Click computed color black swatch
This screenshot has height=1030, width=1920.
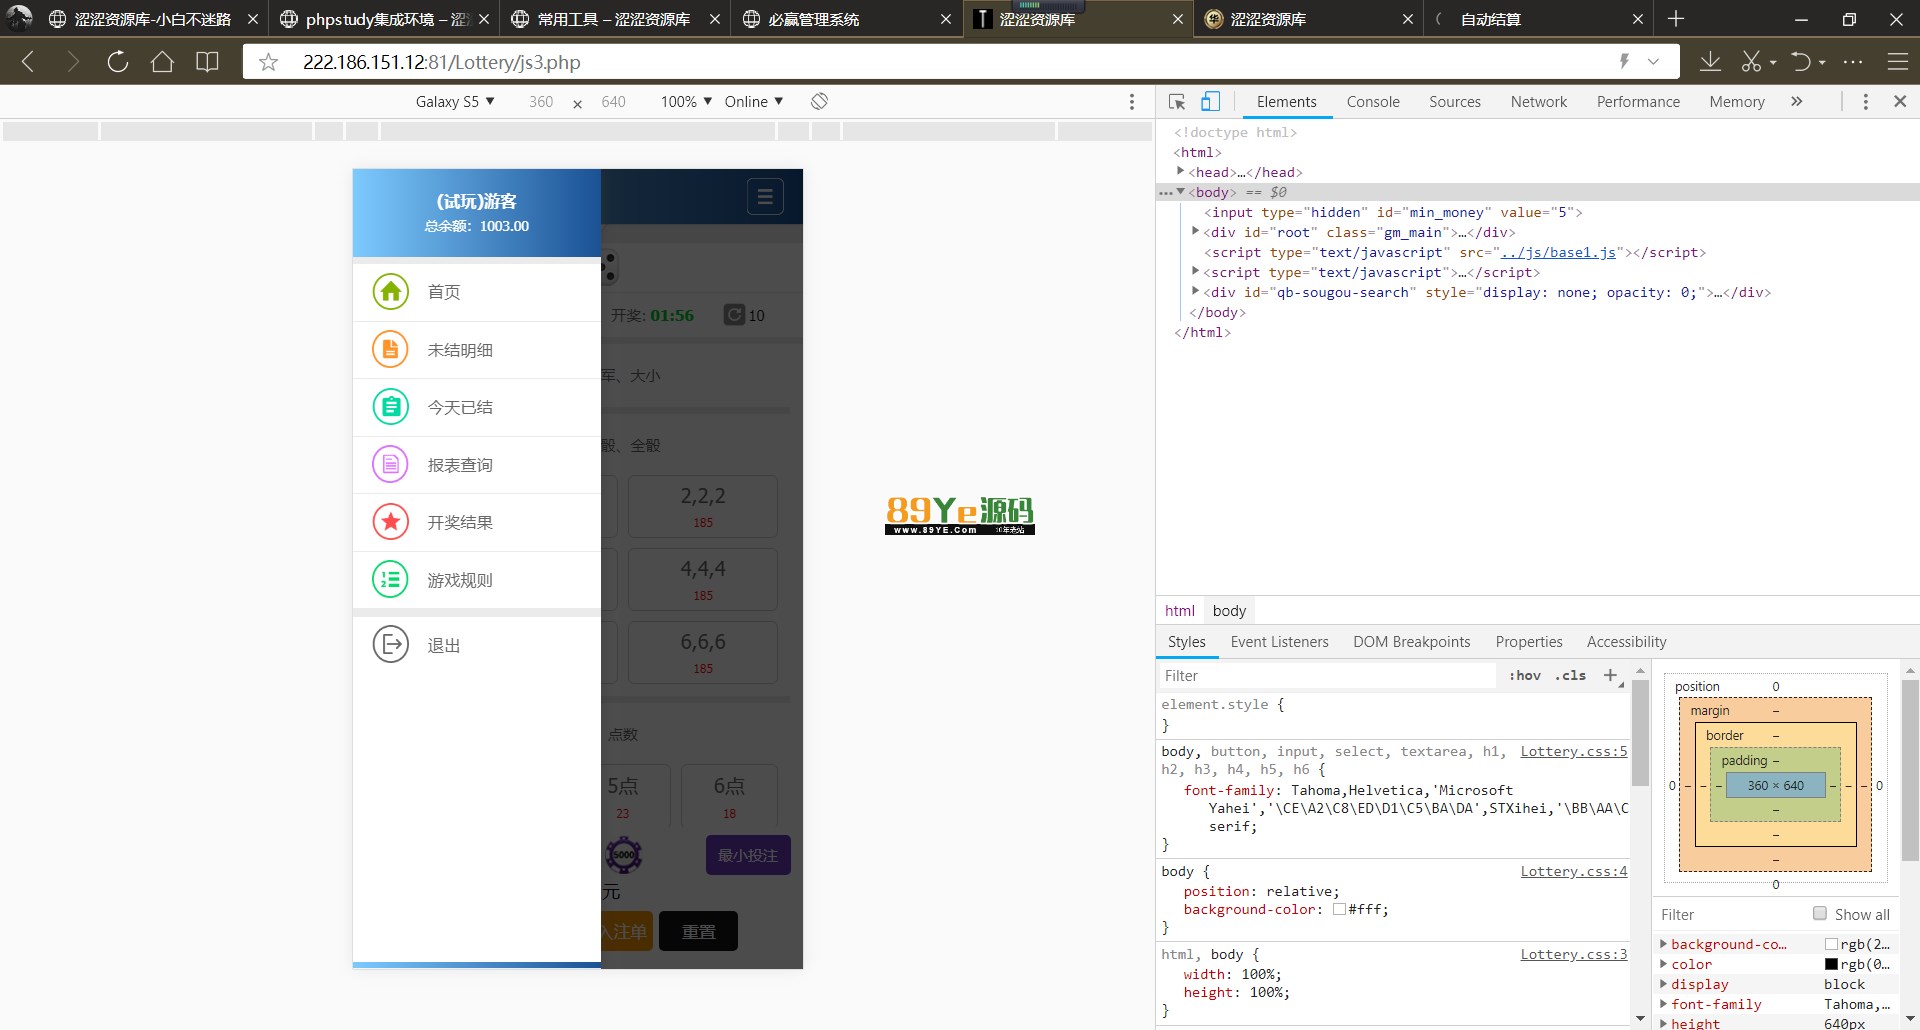click(x=1832, y=964)
